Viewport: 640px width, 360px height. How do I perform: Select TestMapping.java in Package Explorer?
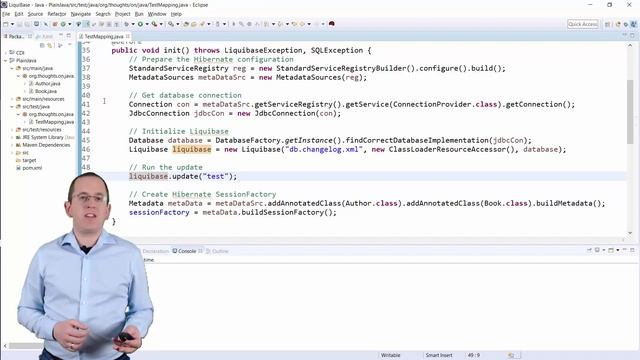[x=51, y=122]
